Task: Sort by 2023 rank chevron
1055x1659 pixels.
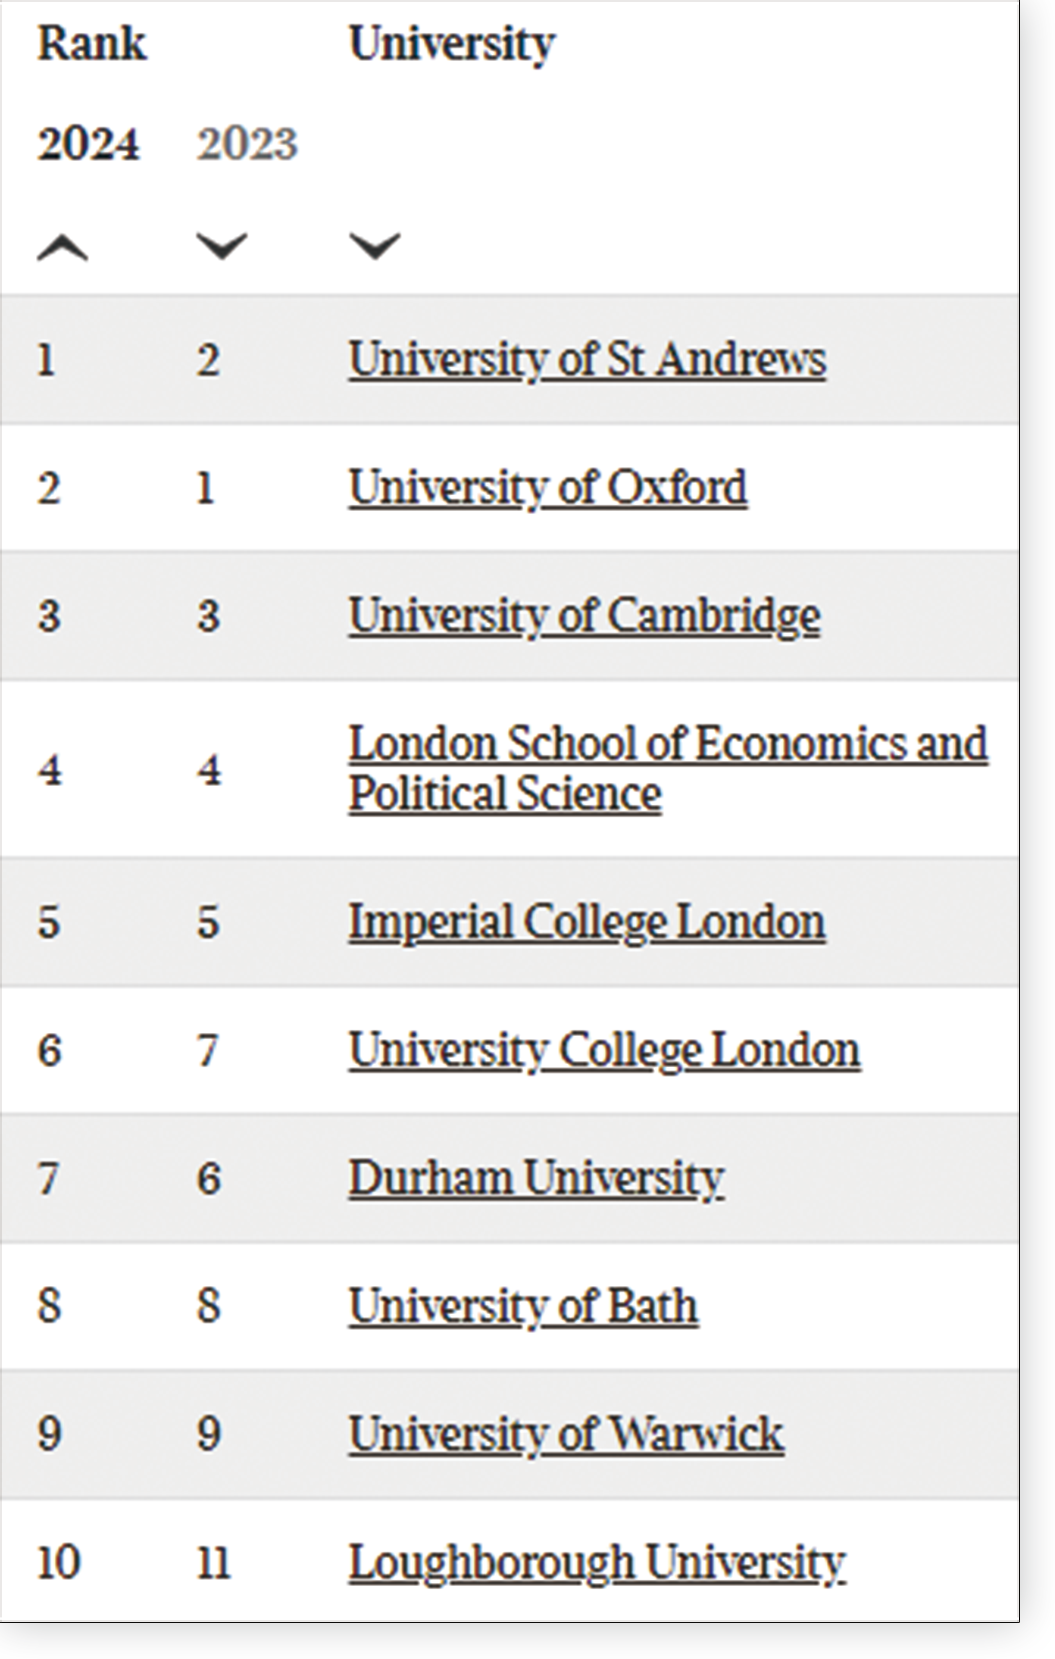Action: [x=222, y=246]
